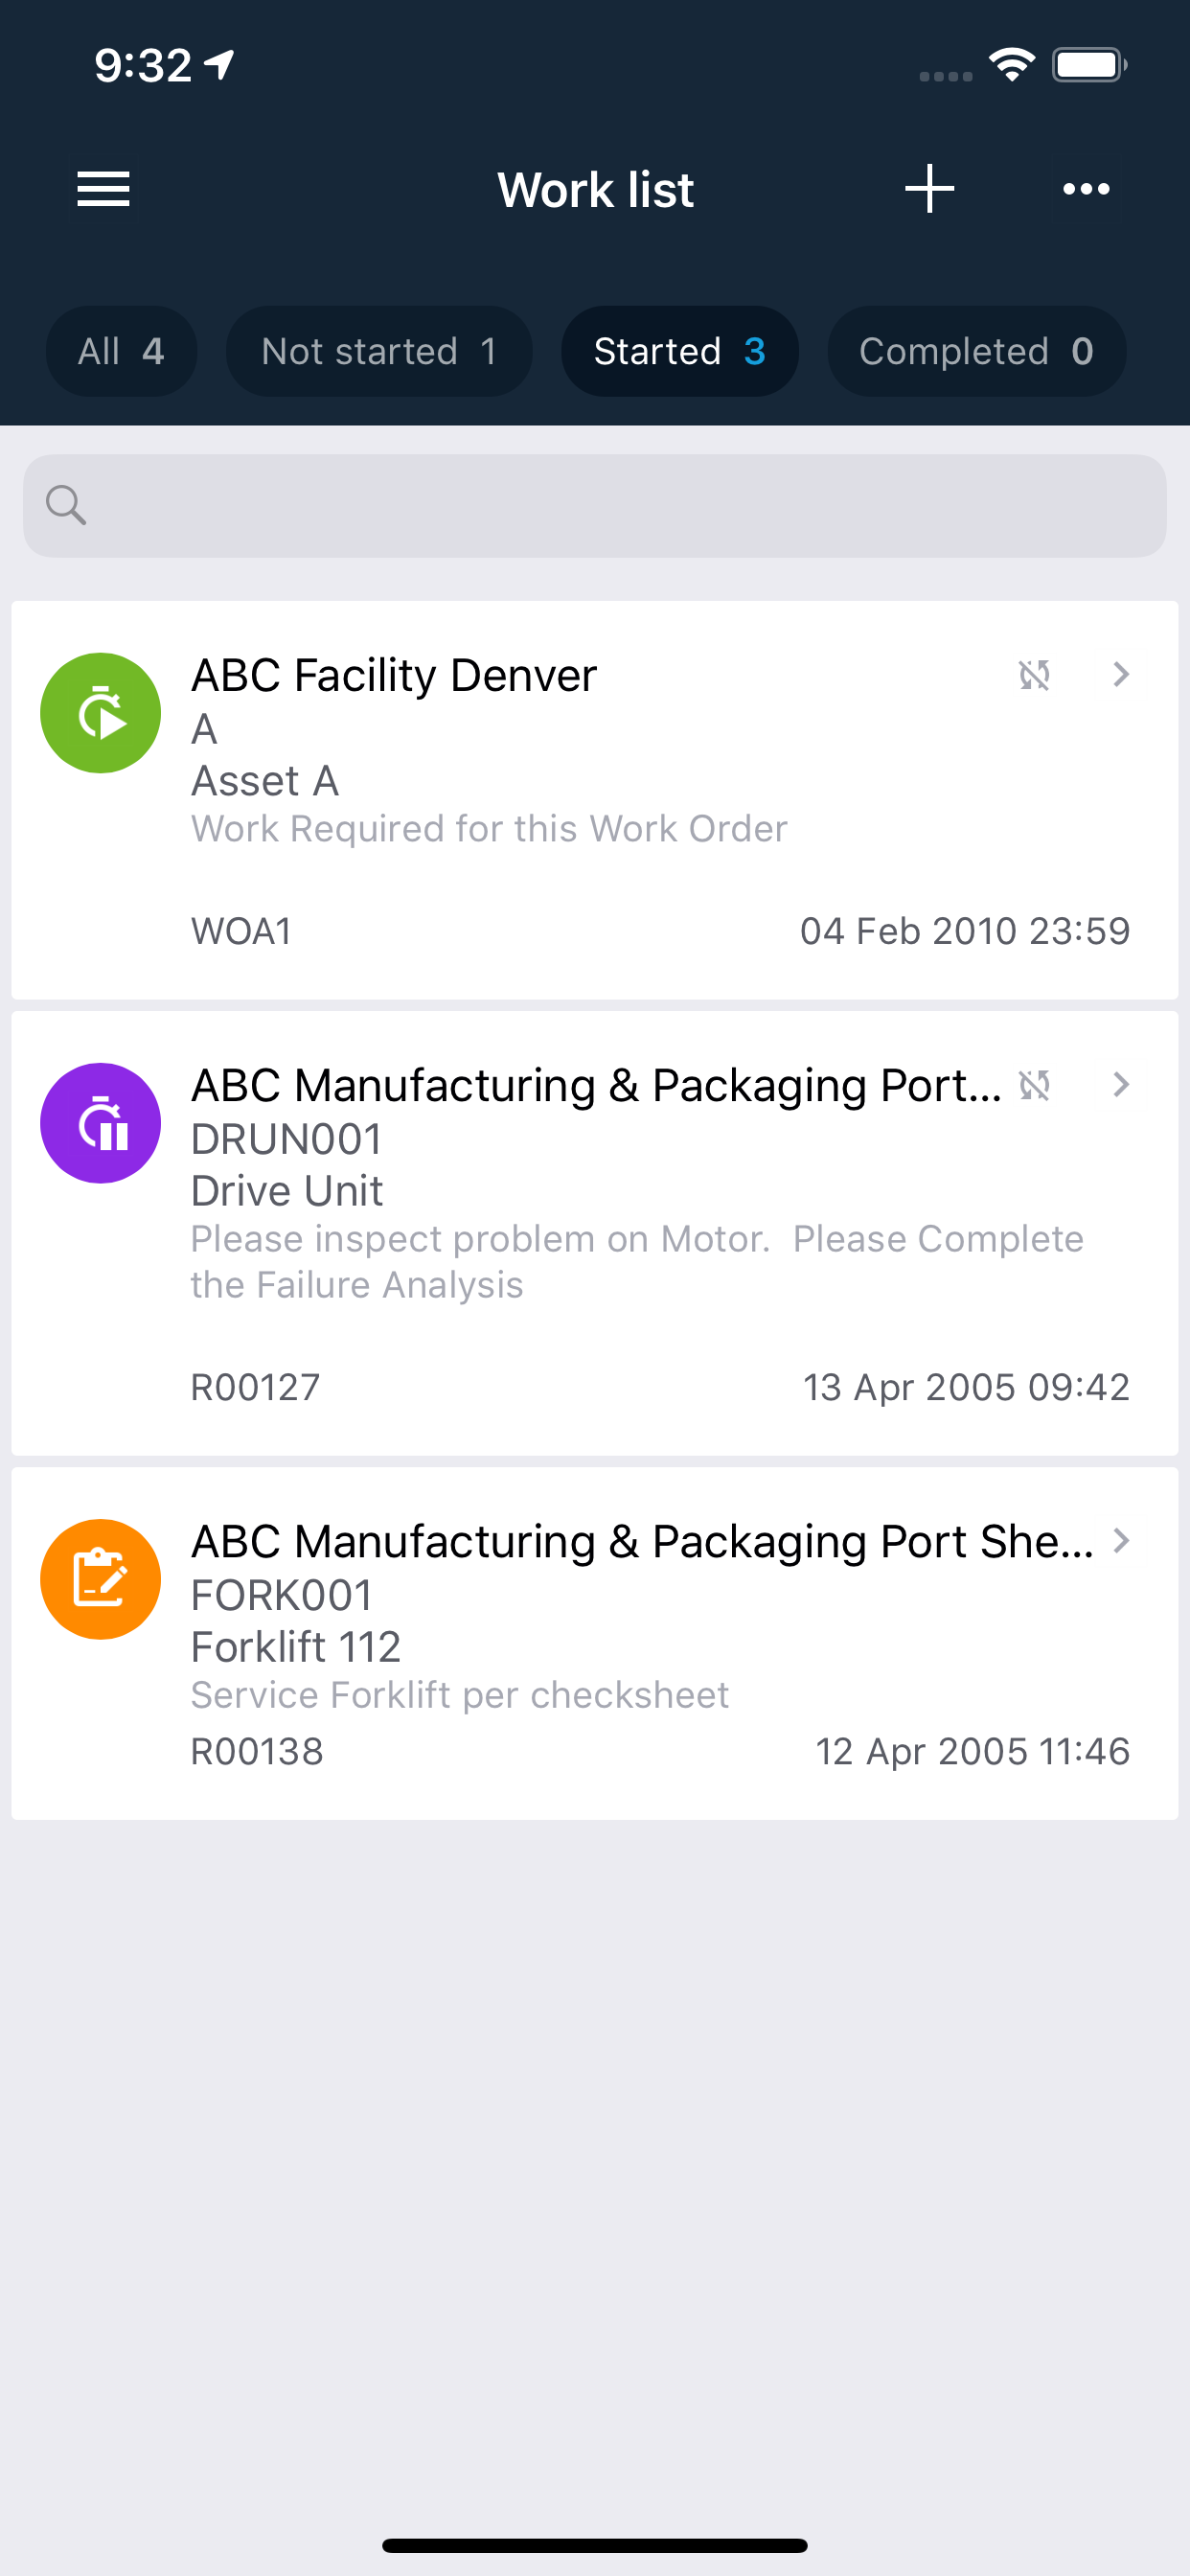Tap the sync-off icon on ABC Facility Denver
1190x2576 pixels.
point(1034,675)
